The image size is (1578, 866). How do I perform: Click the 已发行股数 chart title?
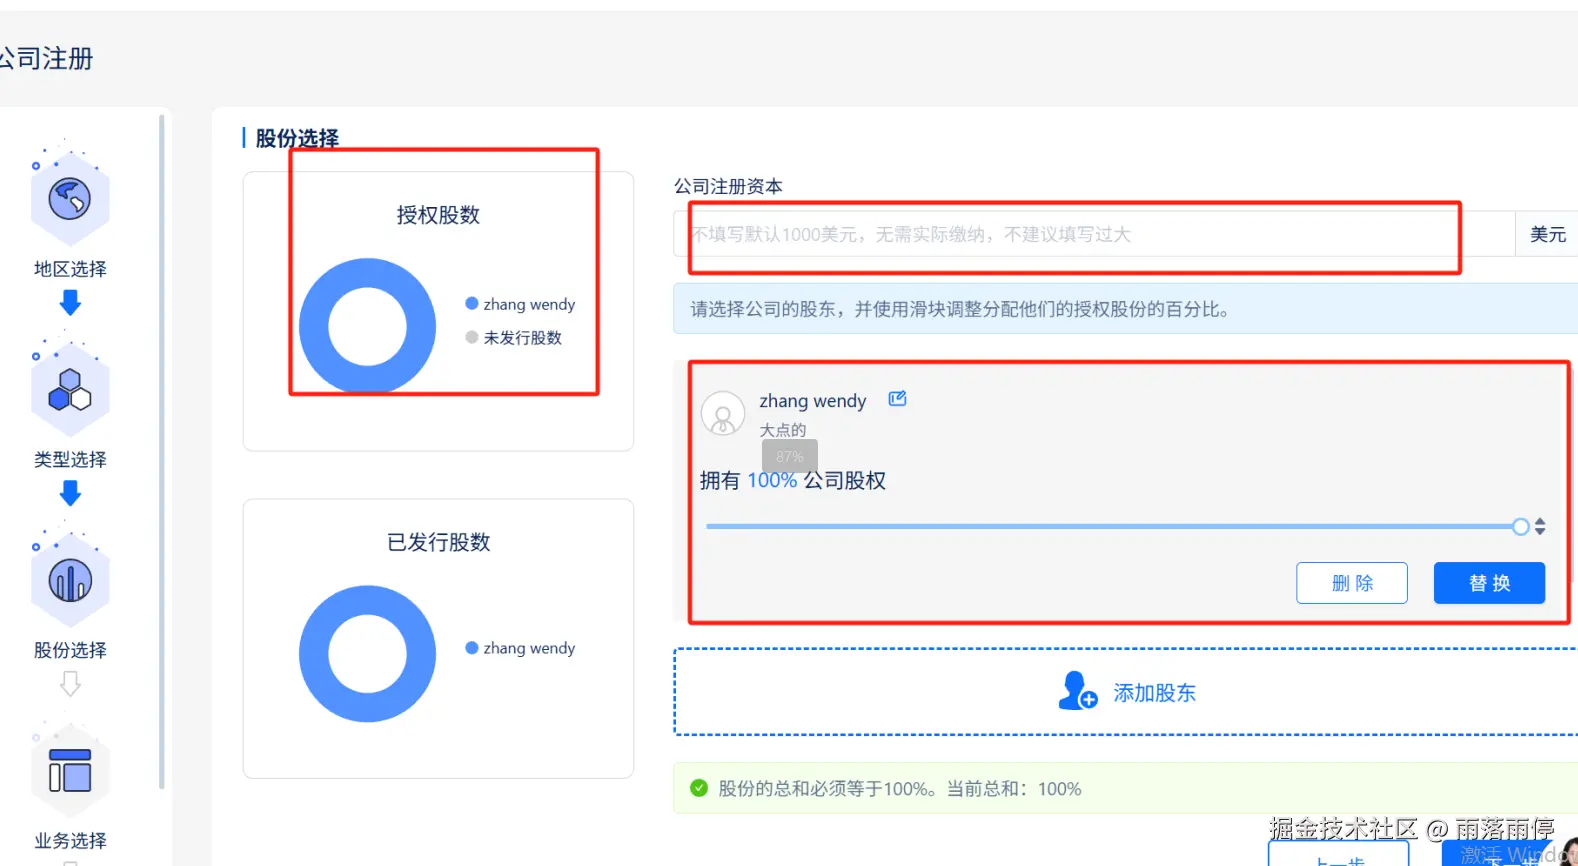tap(438, 542)
